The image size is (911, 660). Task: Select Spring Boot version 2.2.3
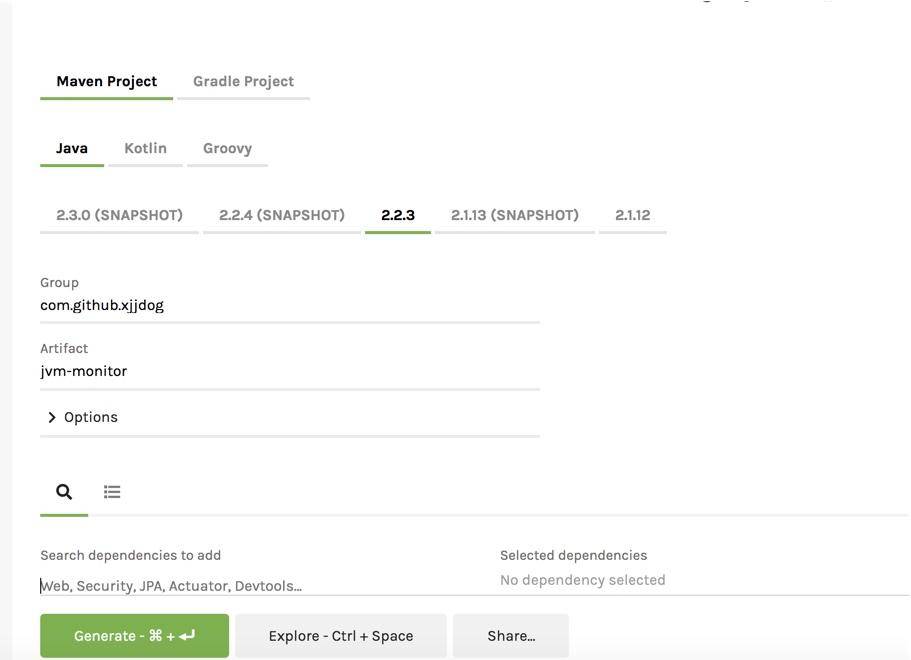[x=398, y=215]
